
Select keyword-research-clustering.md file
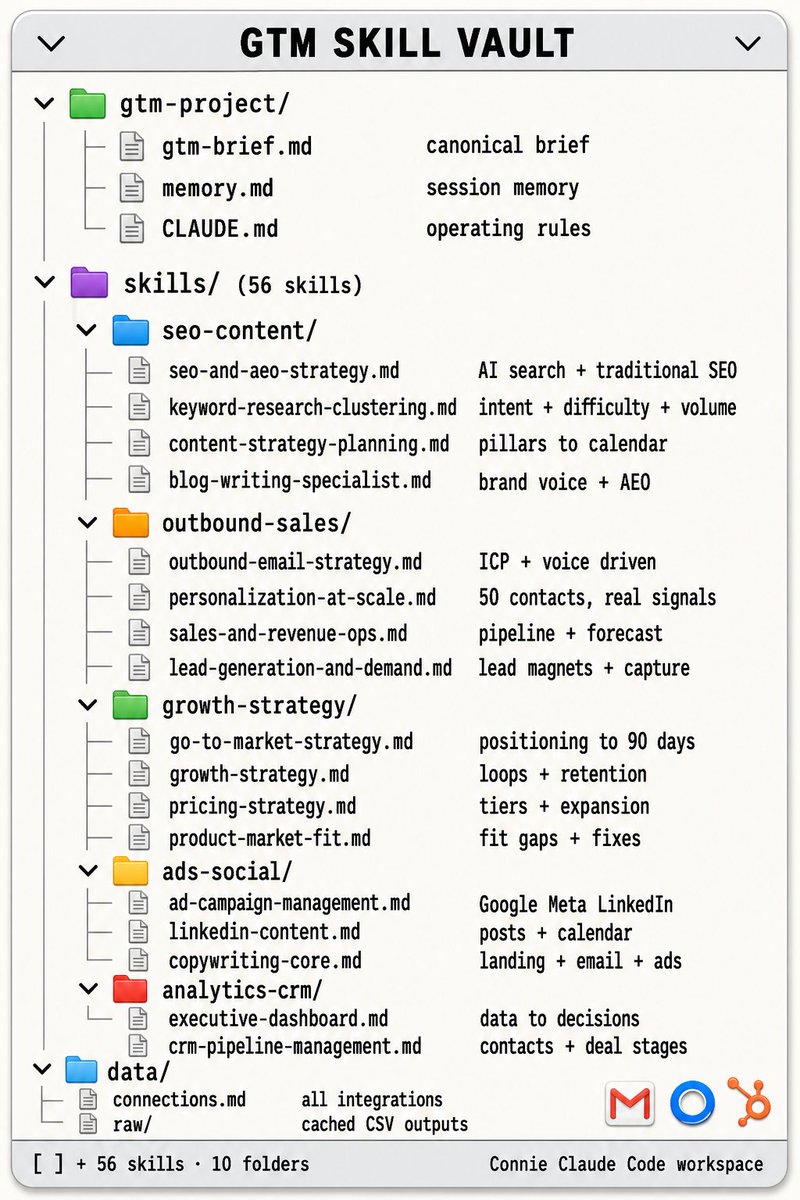(312, 407)
